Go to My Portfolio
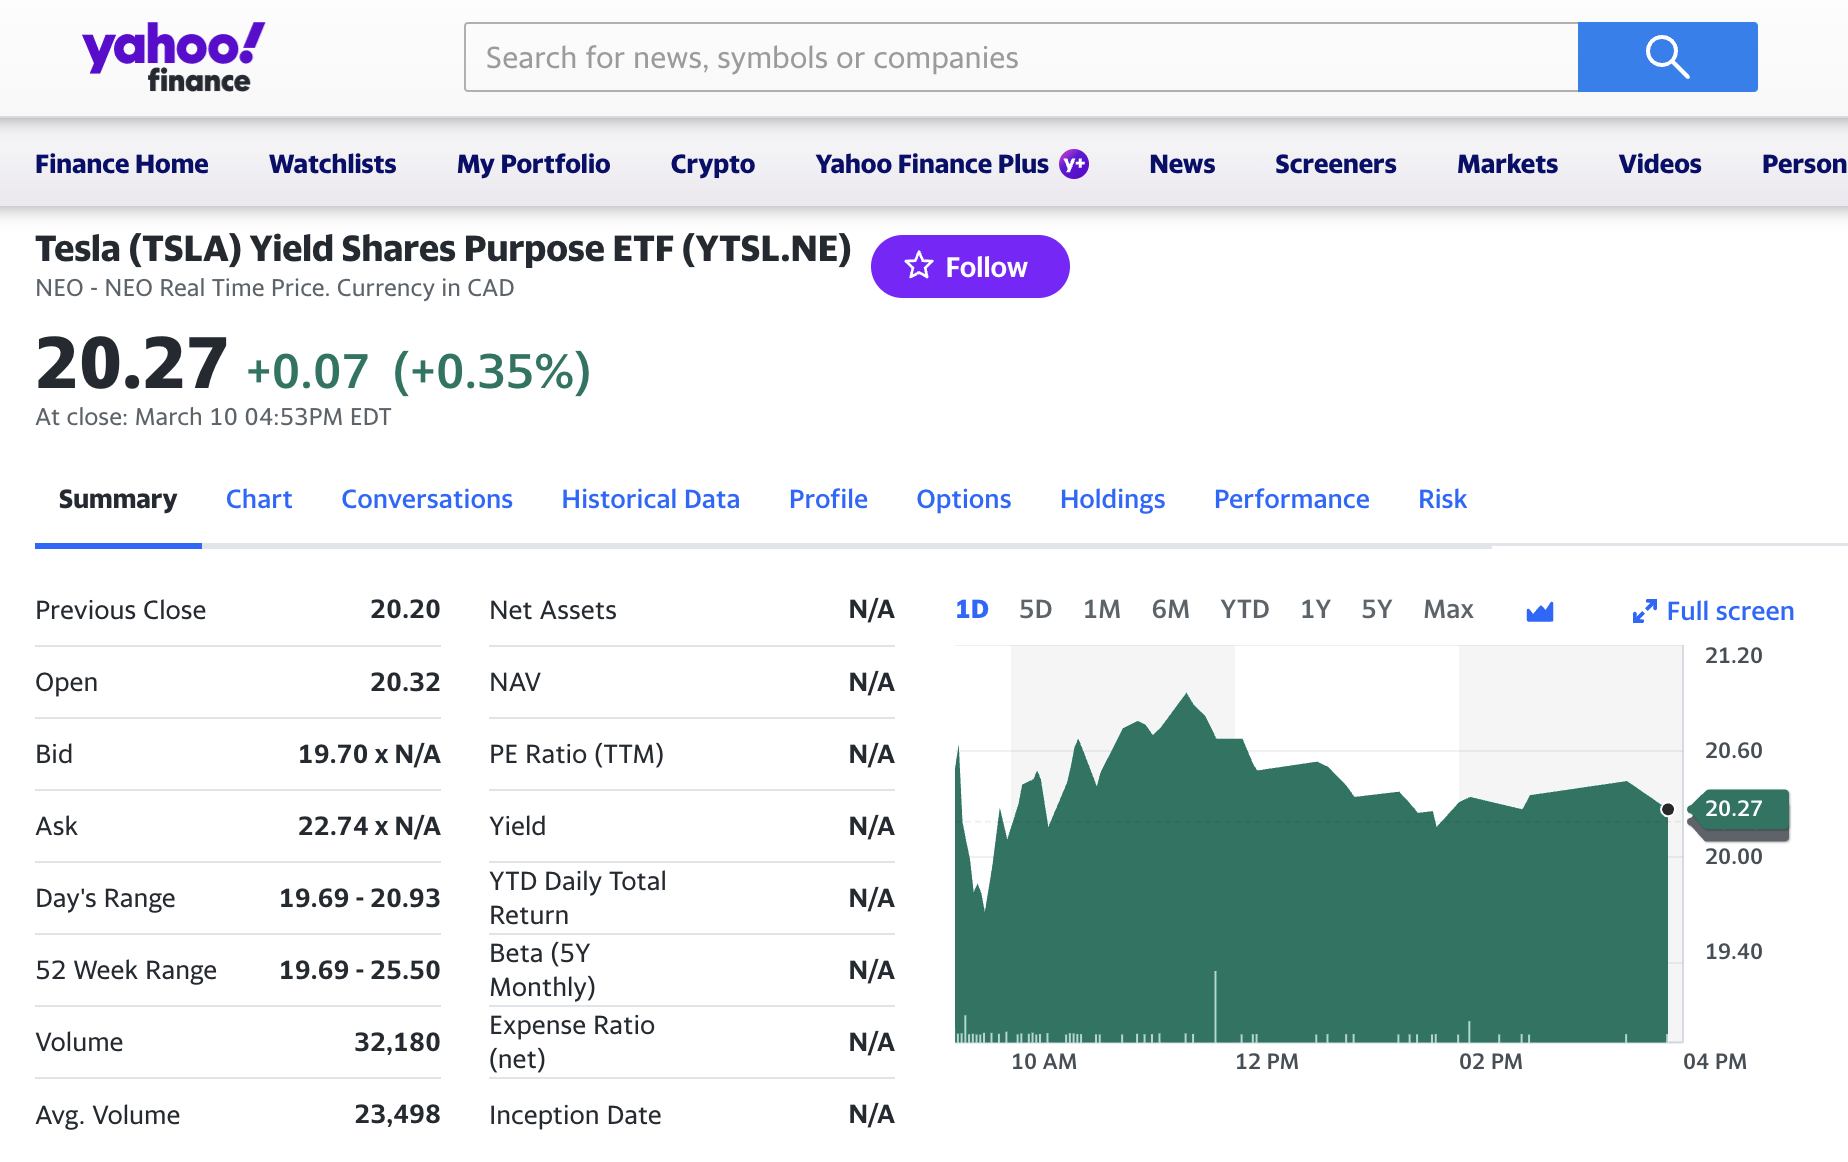The width and height of the screenshot is (1848, 1162). [533, 163]
